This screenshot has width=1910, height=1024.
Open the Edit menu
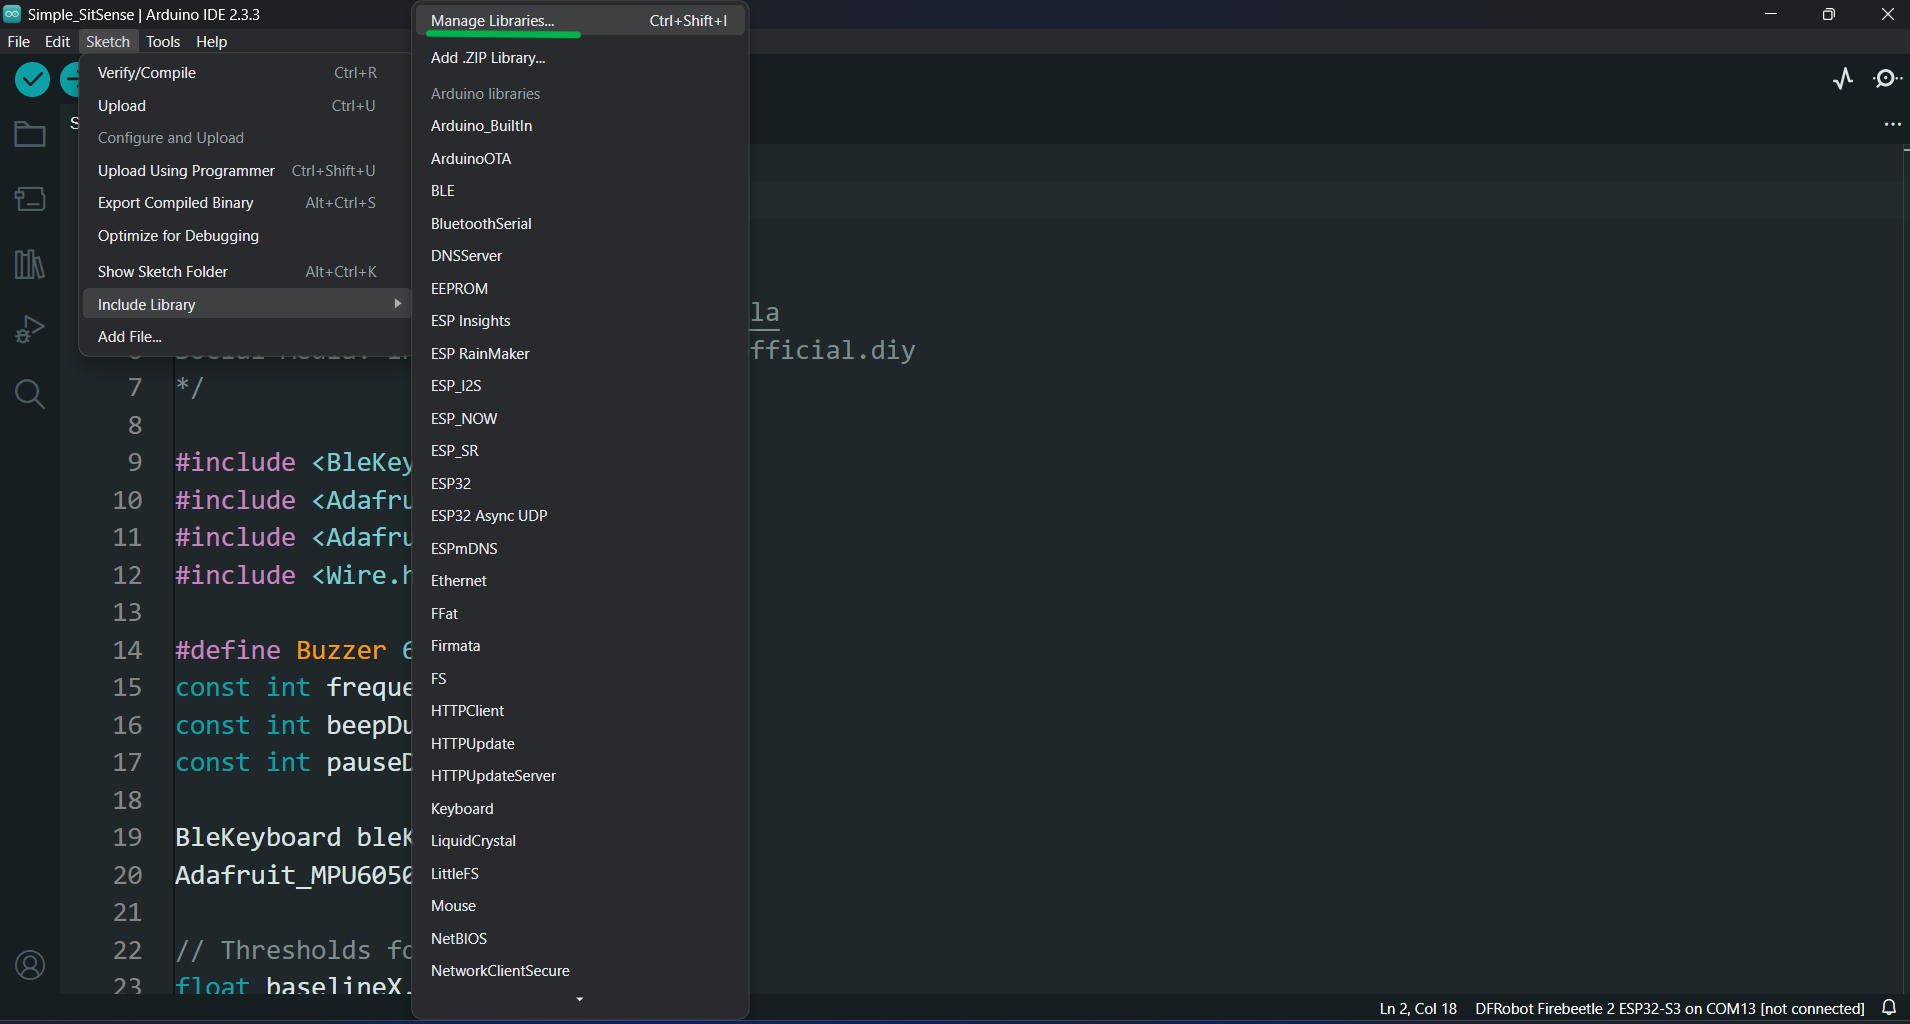tap(57, 41)
